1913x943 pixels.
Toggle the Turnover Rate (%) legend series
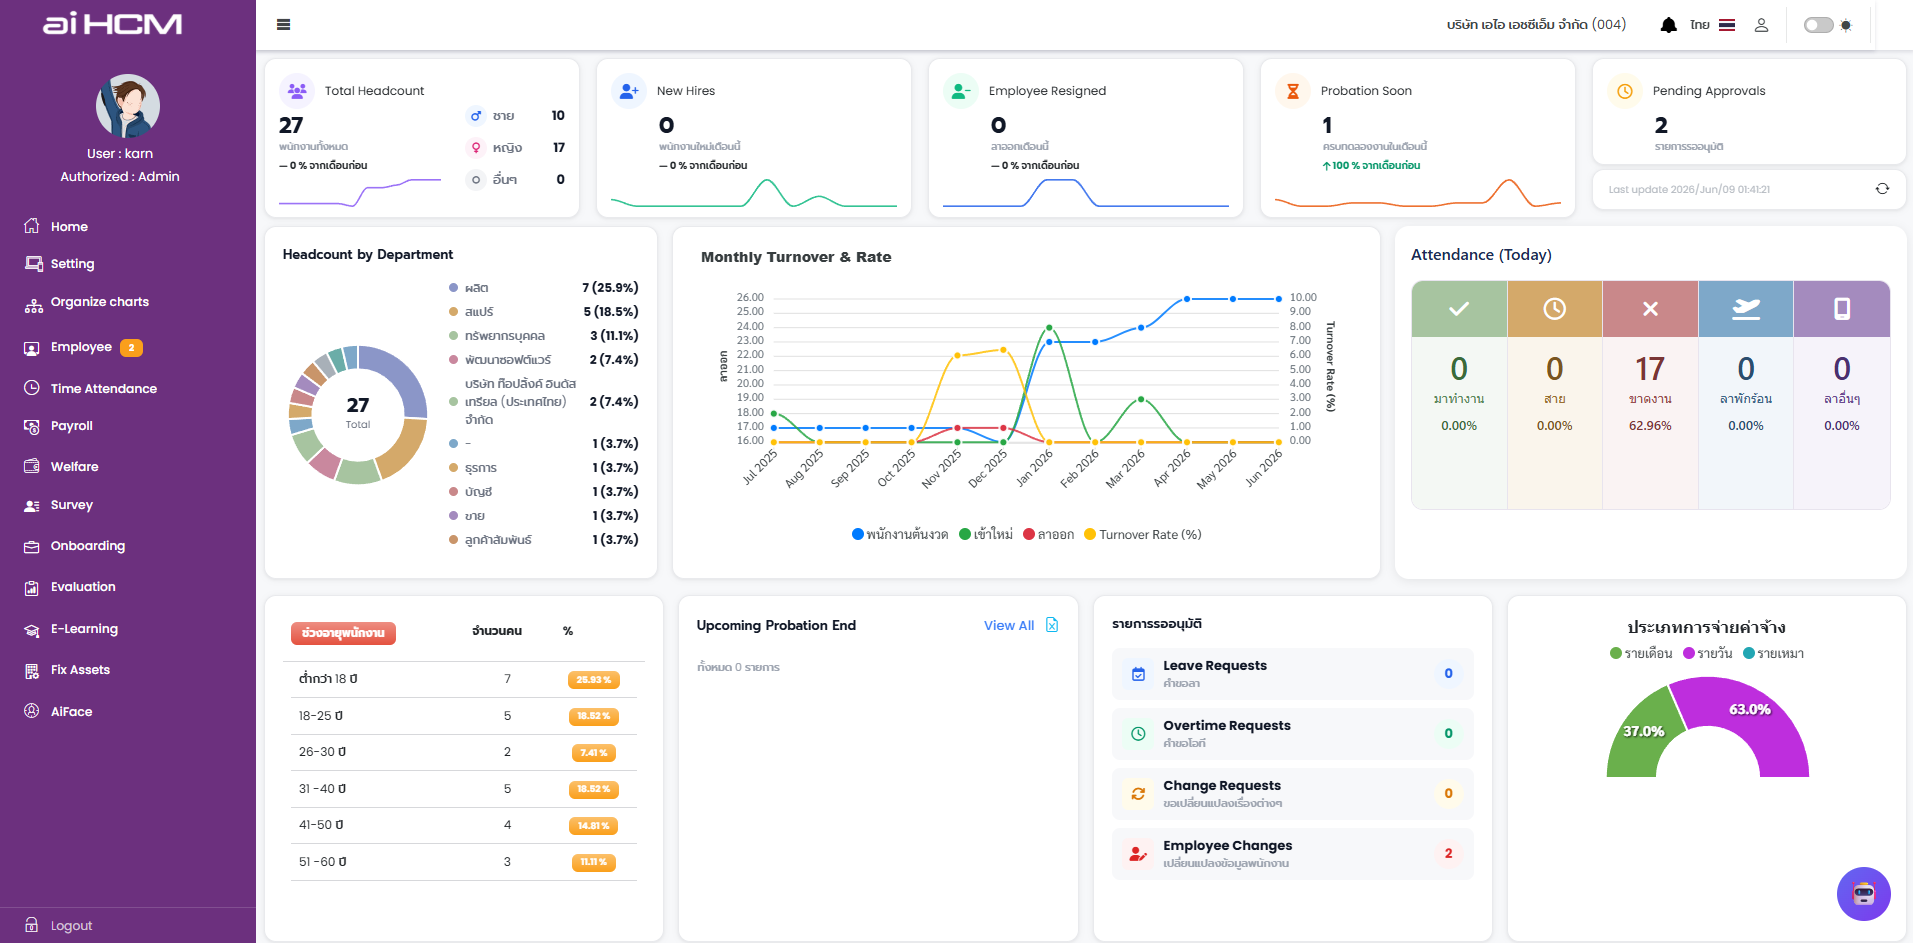(x=1143, y=535)
